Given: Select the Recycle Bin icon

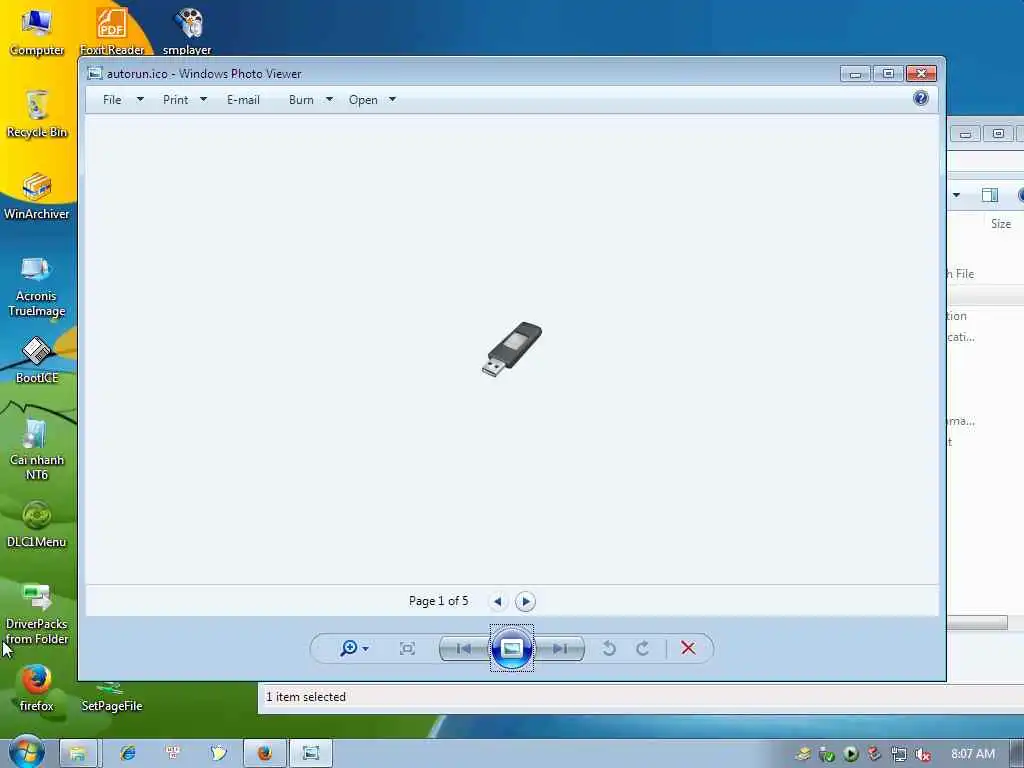Looking at the screenshot, I should coord(37,114).
